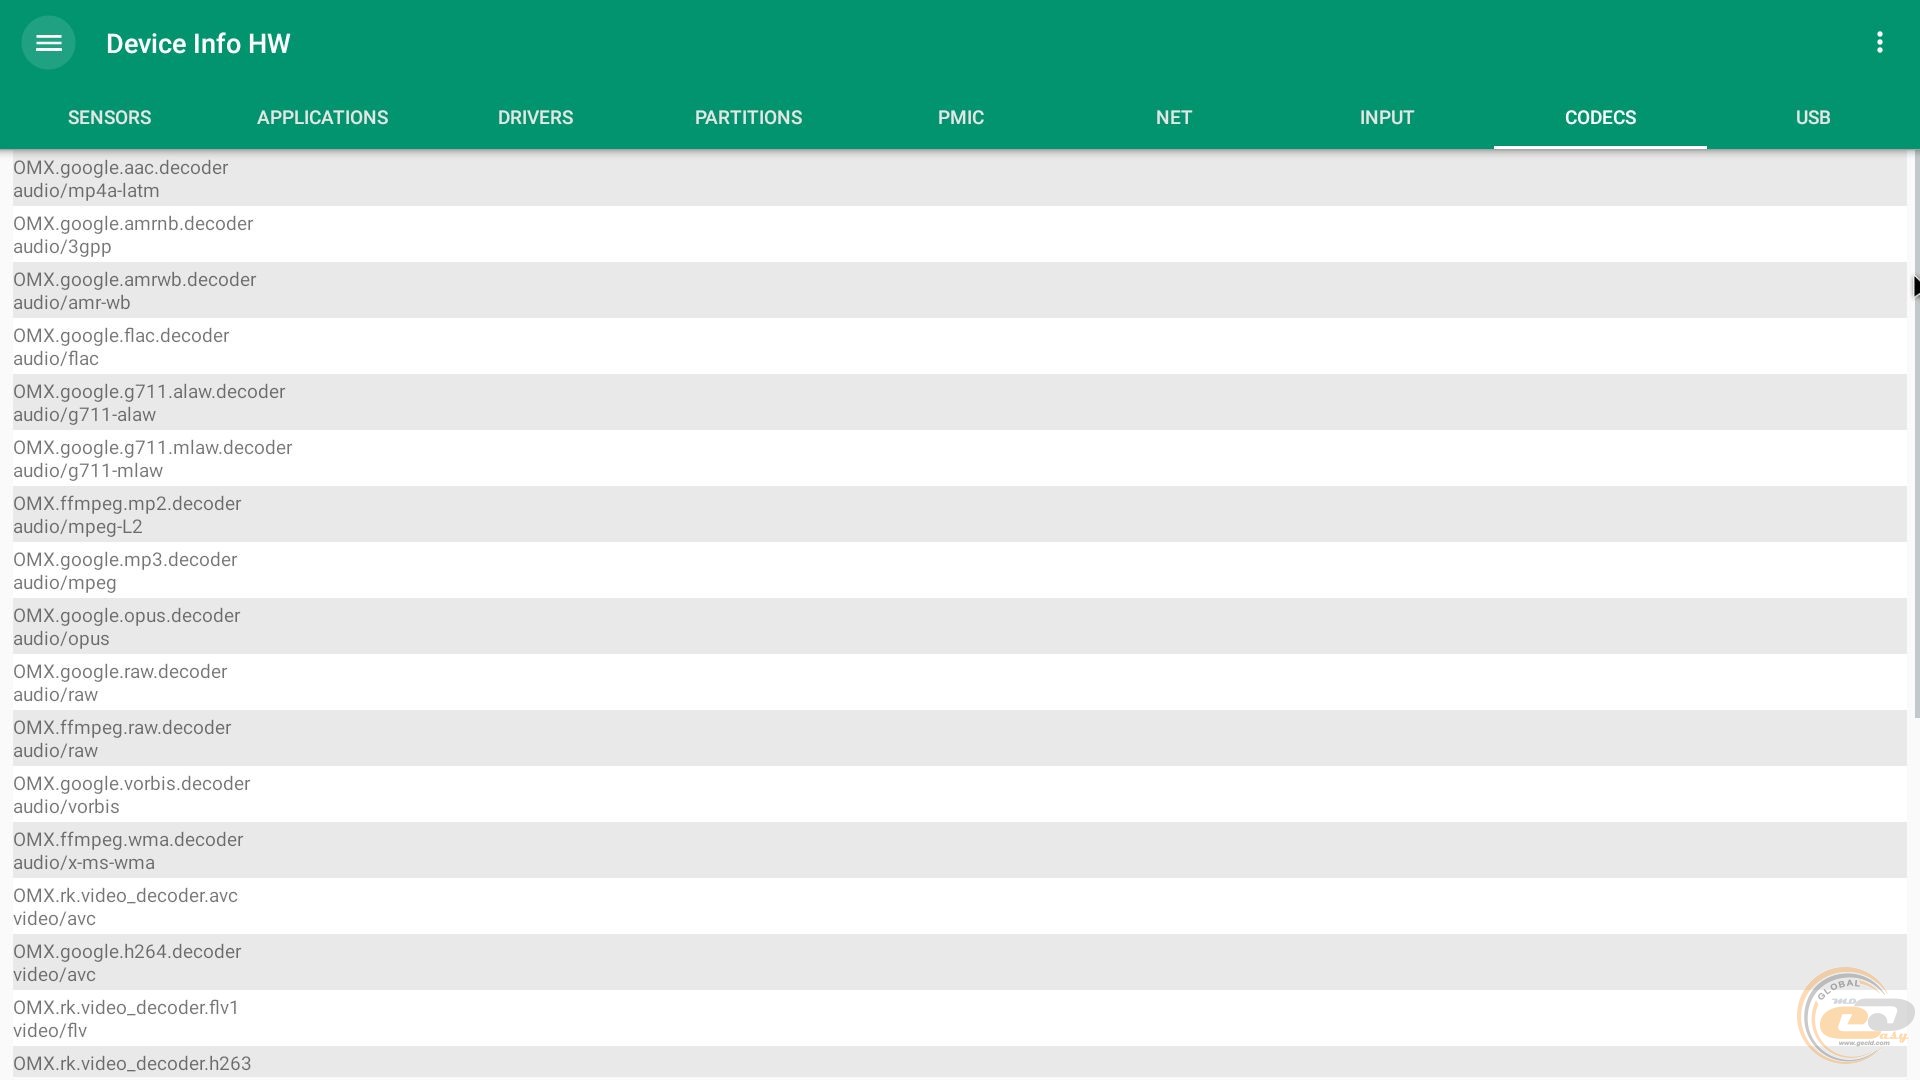Switch to the INPUT tab
Viewport: 1920px width, 1080px height.
pyautogui.click(x=1387, y=118)
